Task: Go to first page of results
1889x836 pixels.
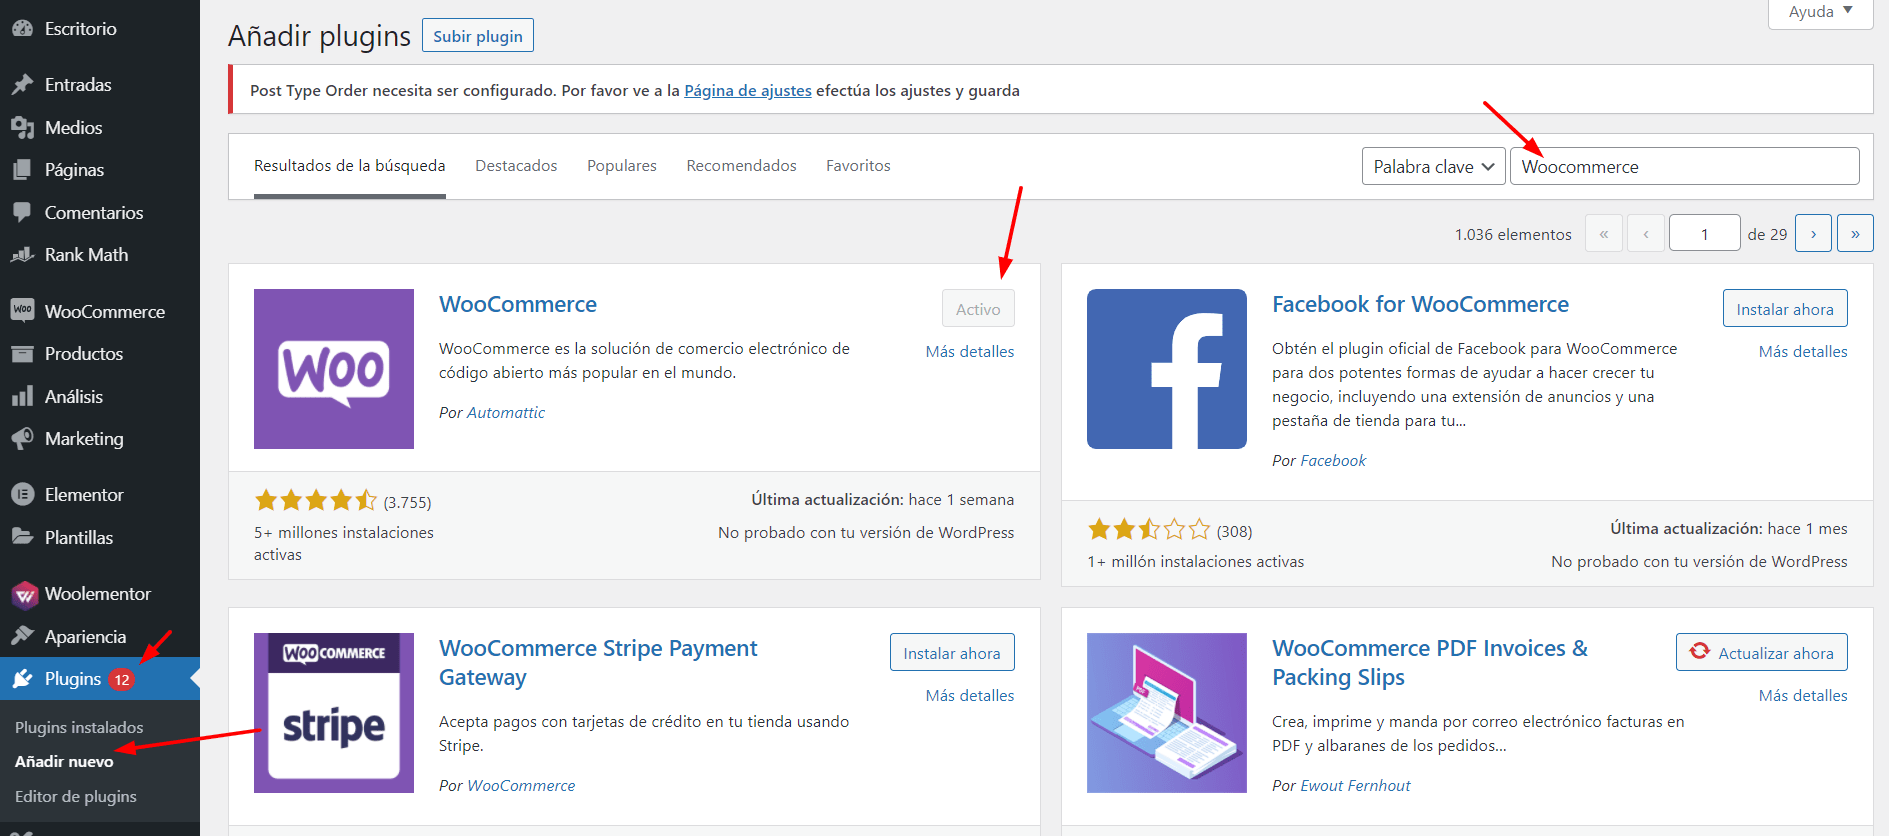Action: click(1604, 234)
